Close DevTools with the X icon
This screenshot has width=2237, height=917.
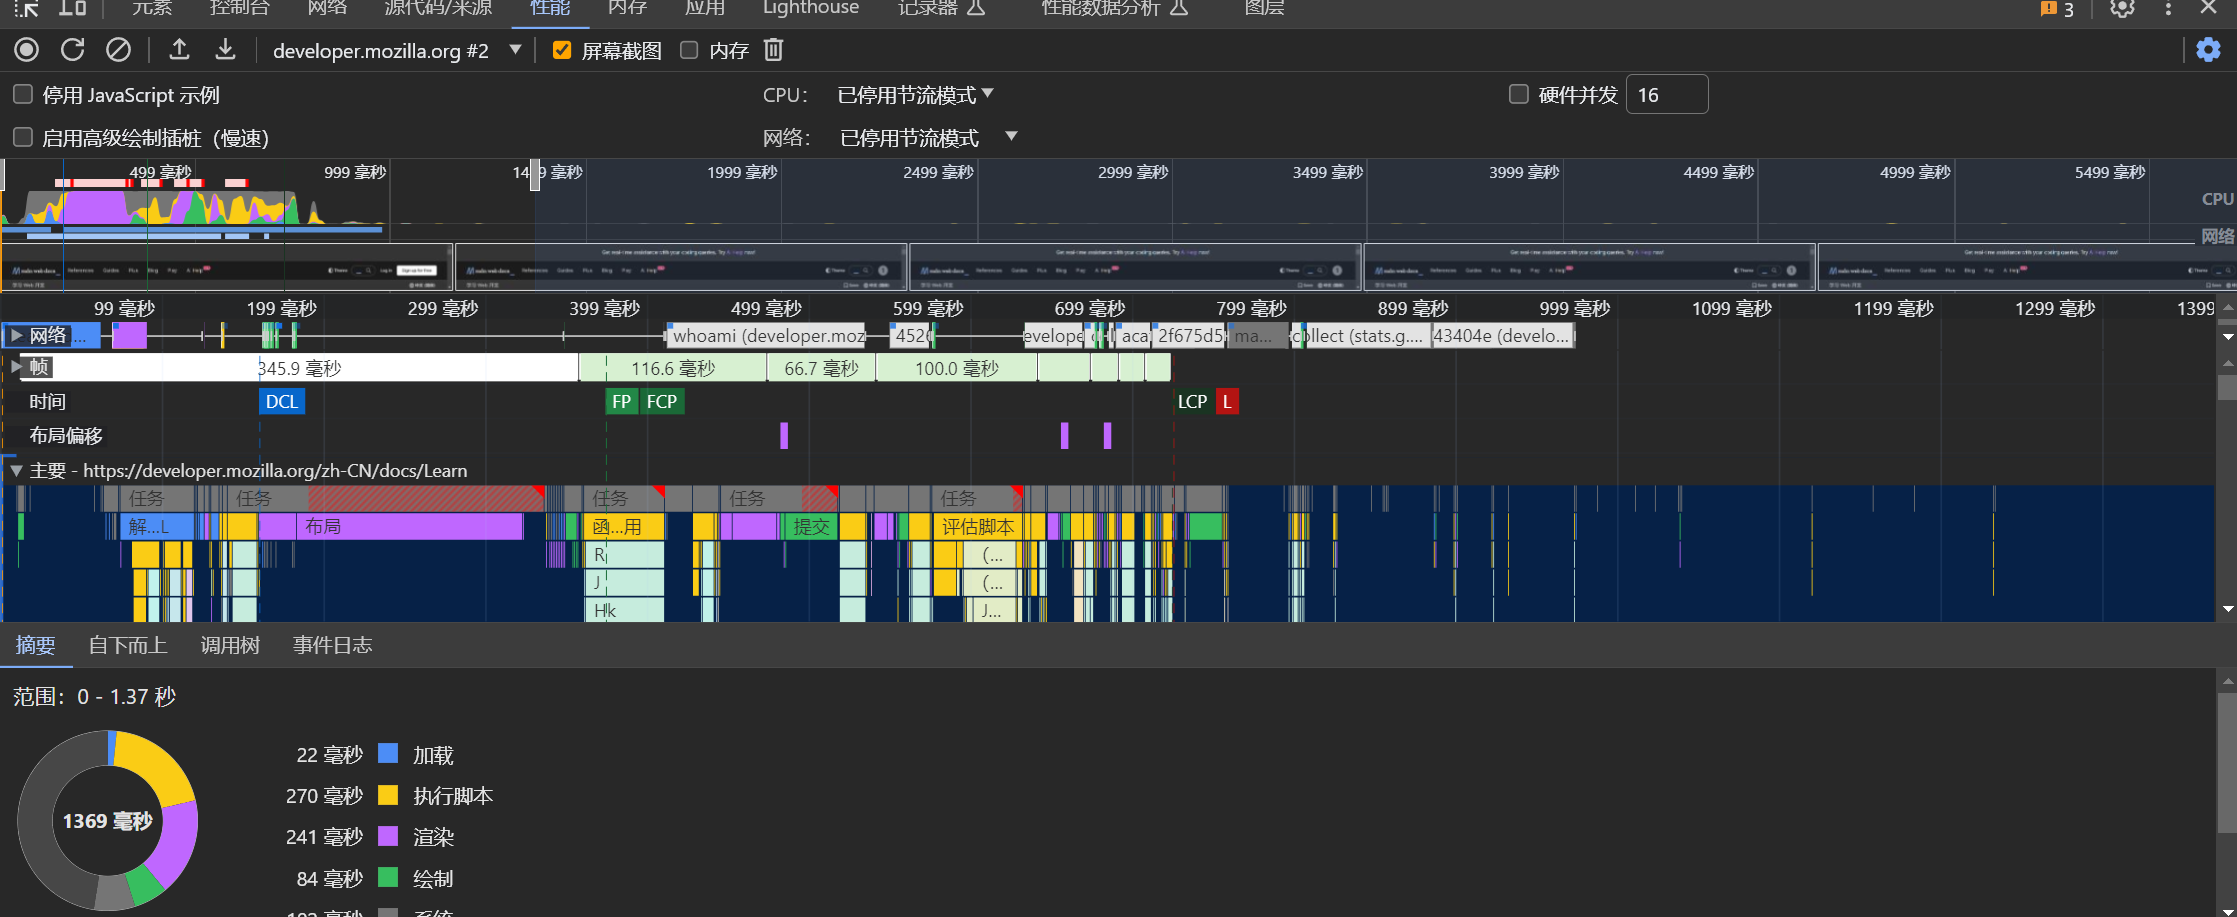coord(2209,8)
